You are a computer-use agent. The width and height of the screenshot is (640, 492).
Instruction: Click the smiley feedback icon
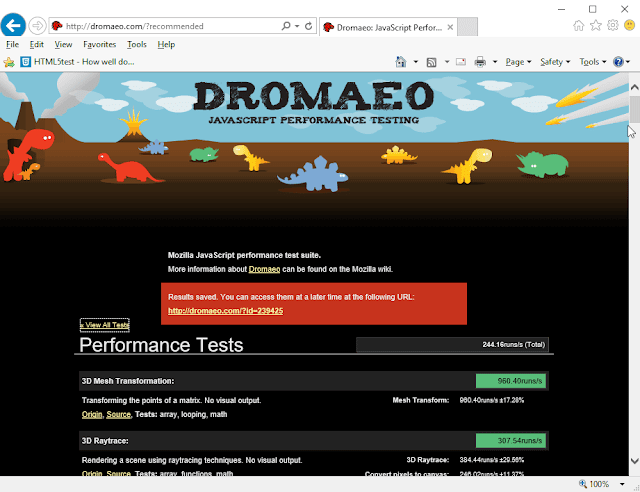click(x=630, y=26)
